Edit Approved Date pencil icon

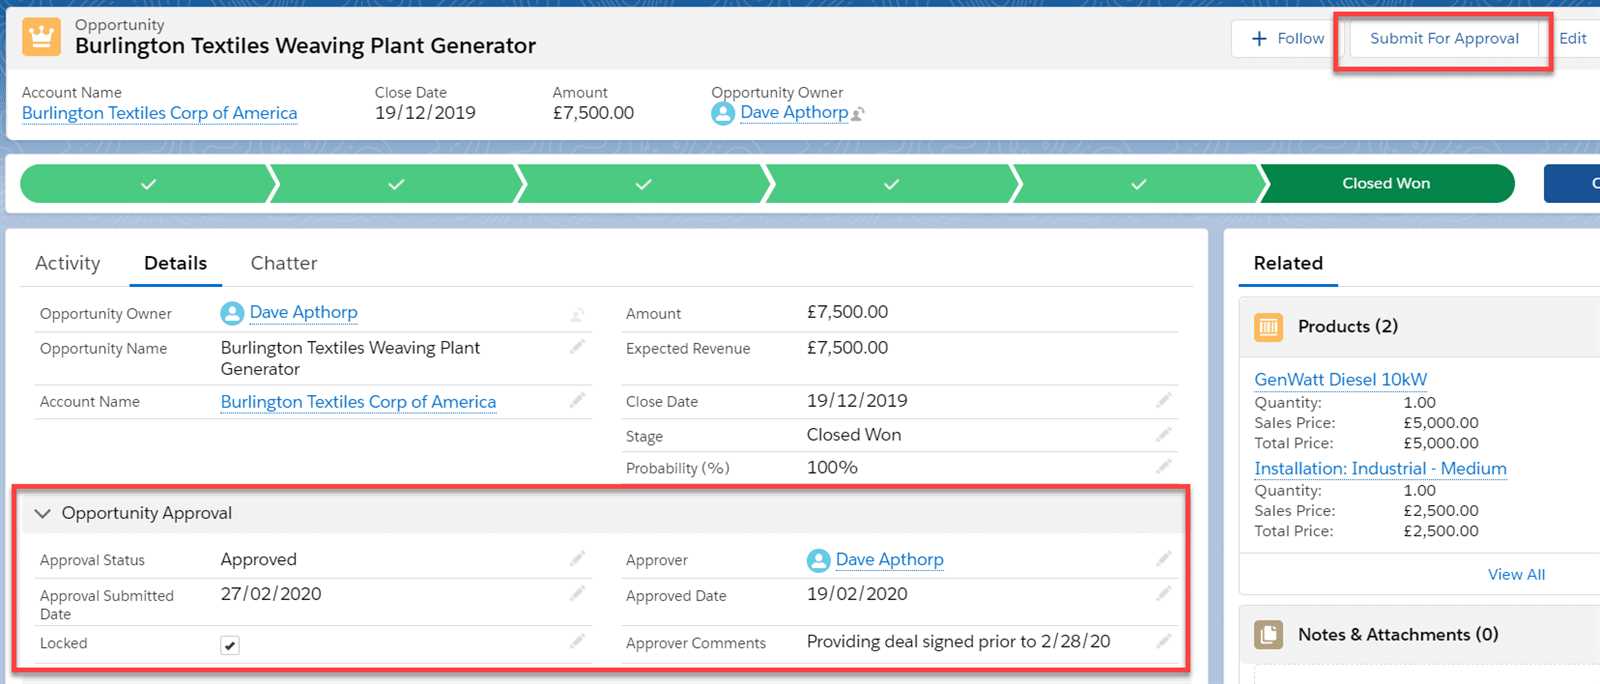tap(1163, 593)
